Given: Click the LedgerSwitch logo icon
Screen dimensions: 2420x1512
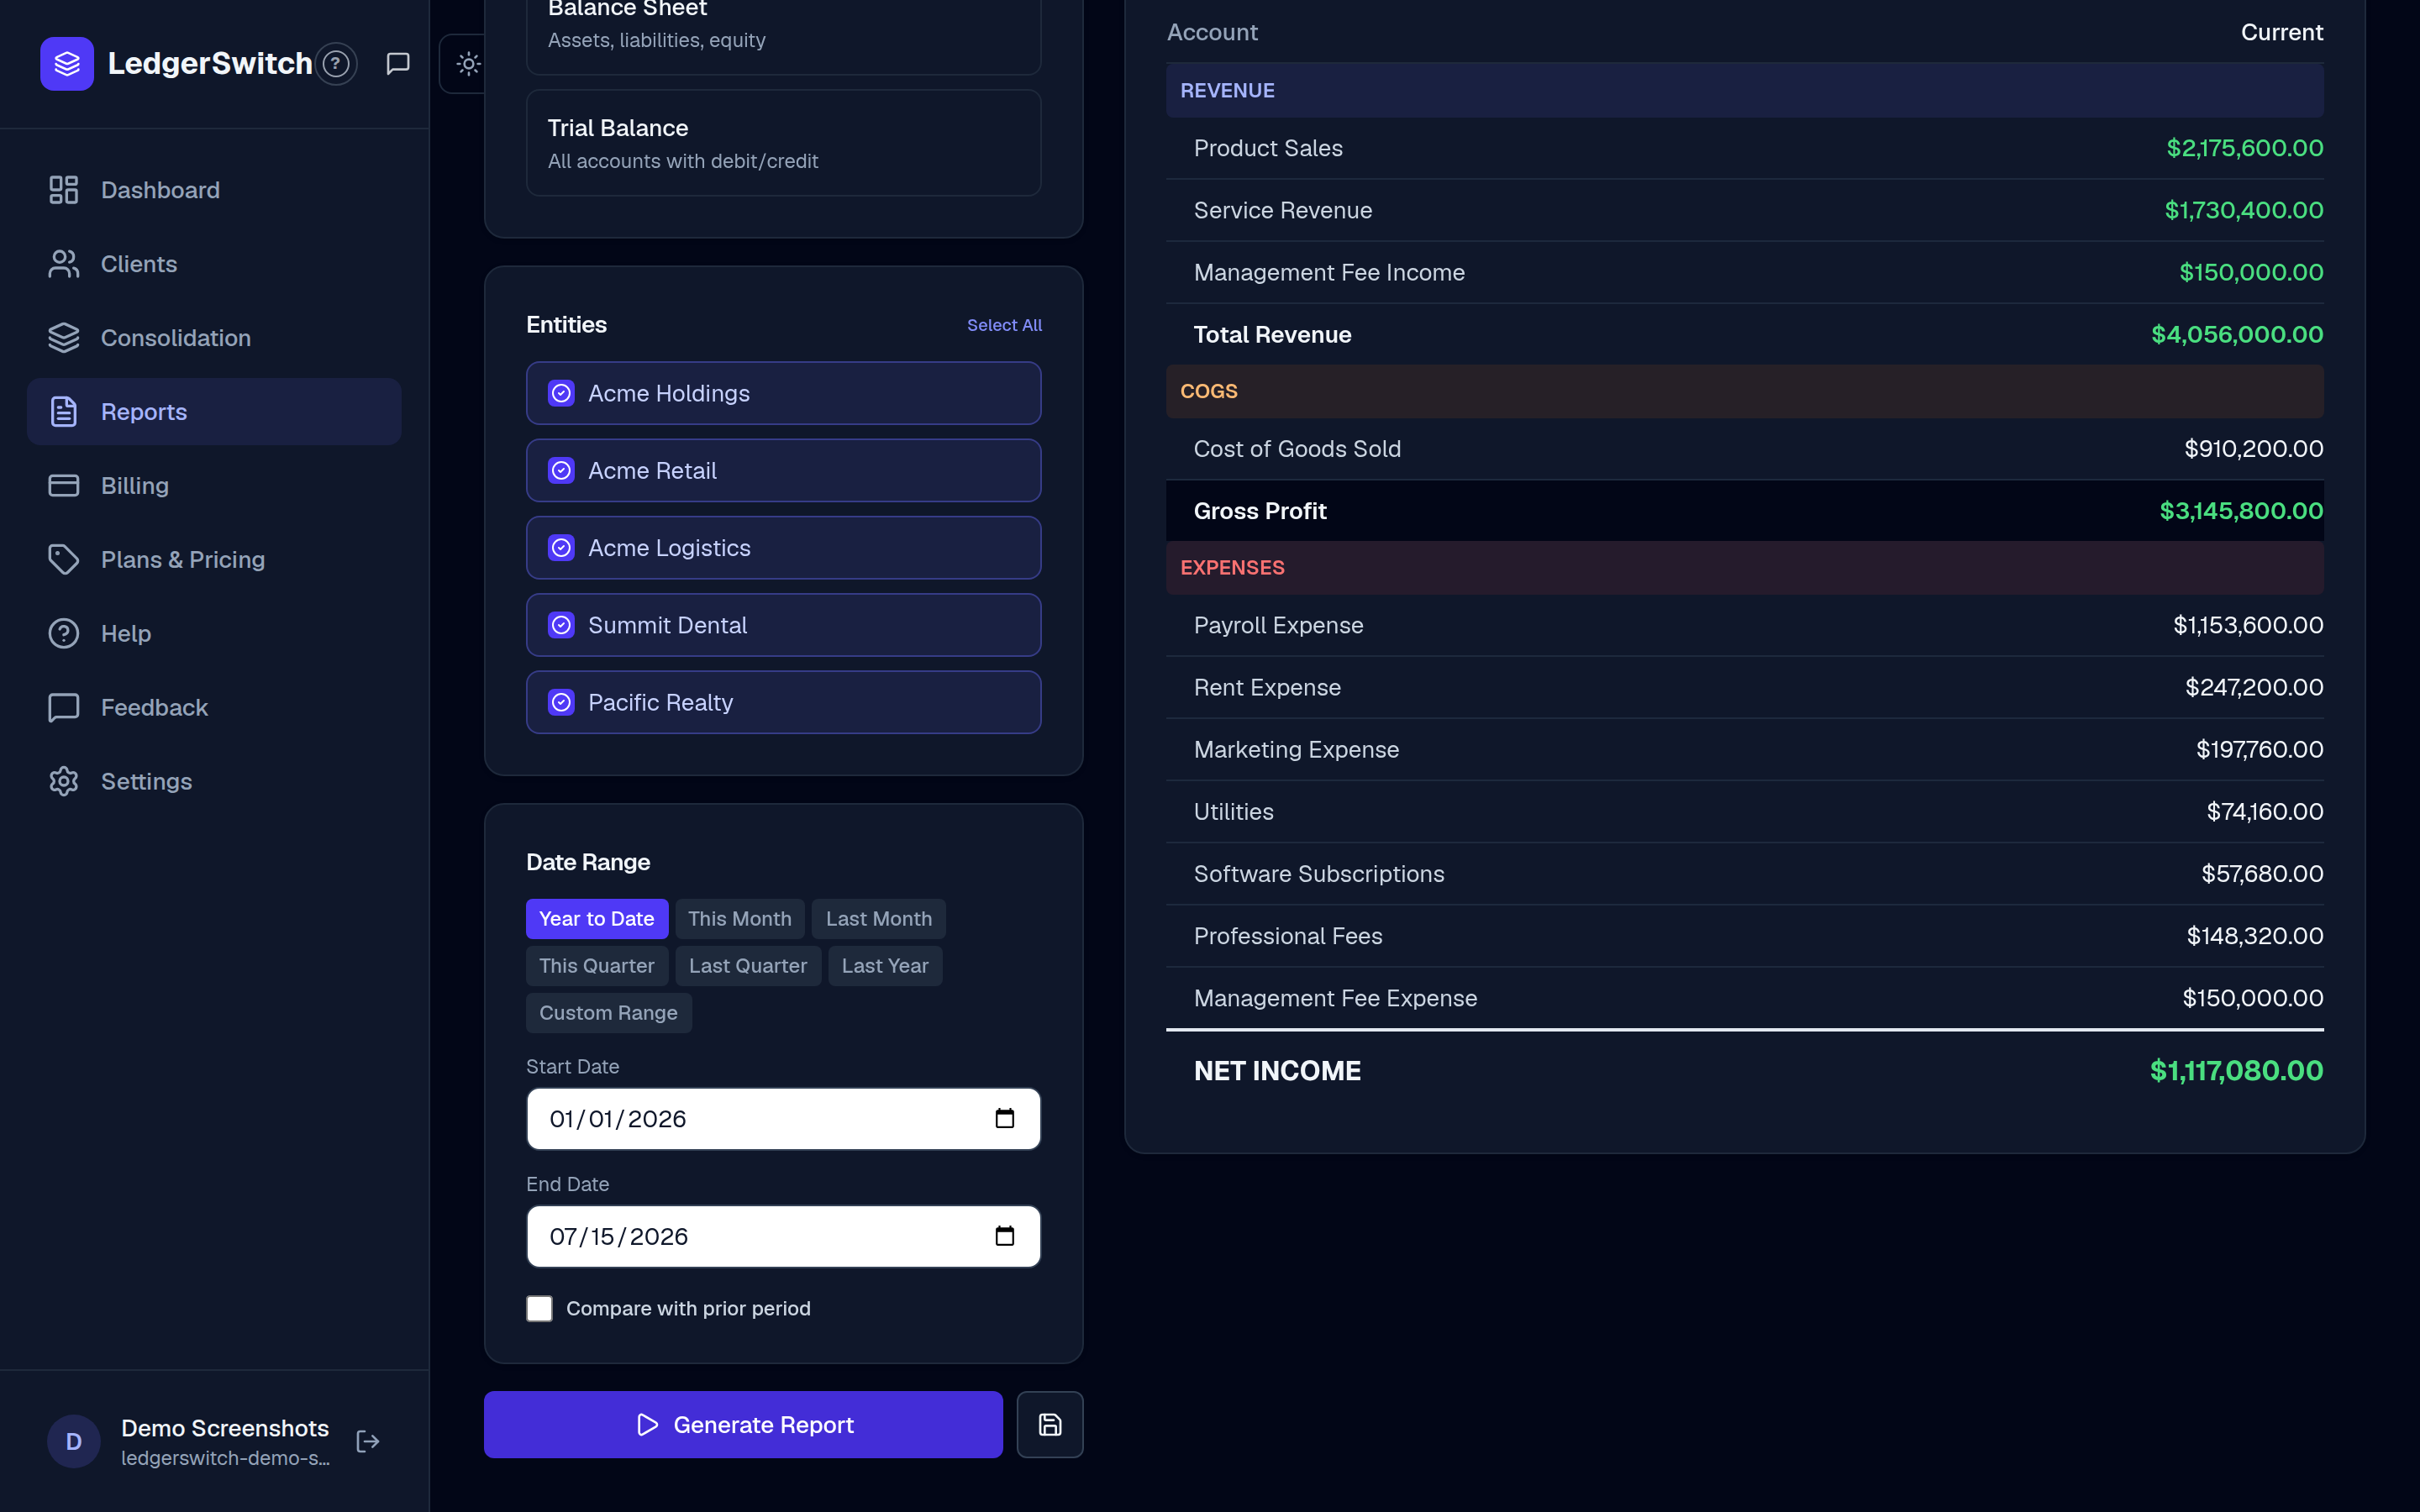Looking at the screenshot, I should pyautogui.click(x=67, y=64).
